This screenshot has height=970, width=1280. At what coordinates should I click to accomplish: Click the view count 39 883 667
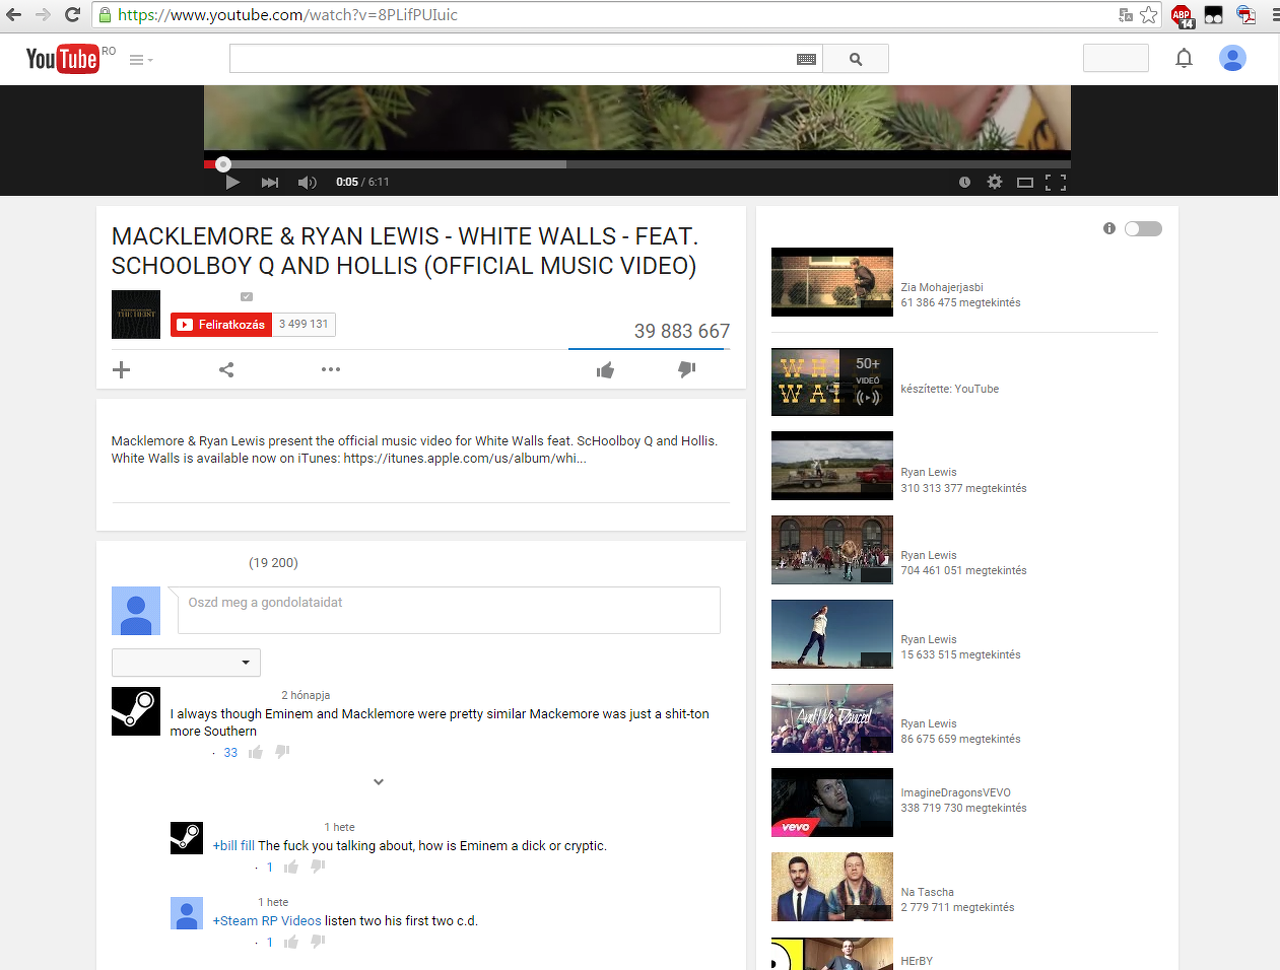click(682, 331)
